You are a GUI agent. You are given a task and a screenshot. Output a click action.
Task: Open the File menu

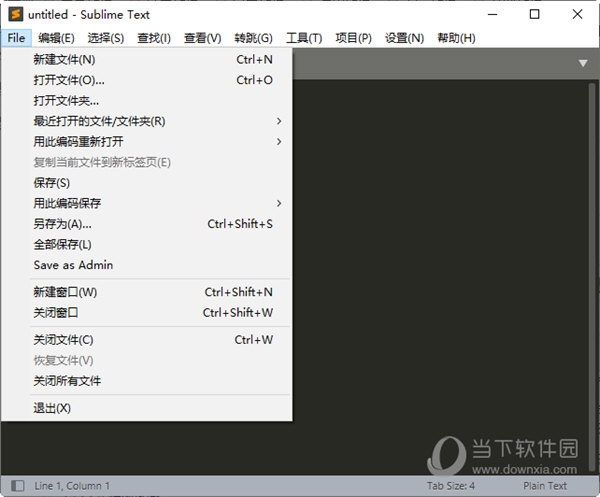coord(16,38)
